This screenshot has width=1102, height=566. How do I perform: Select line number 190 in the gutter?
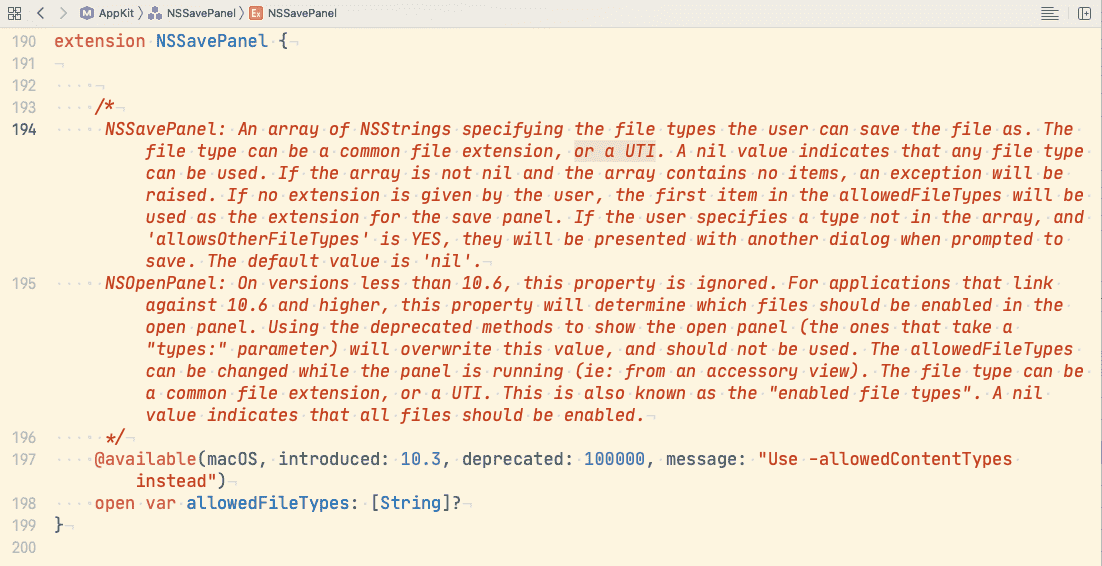click(24, 41)
